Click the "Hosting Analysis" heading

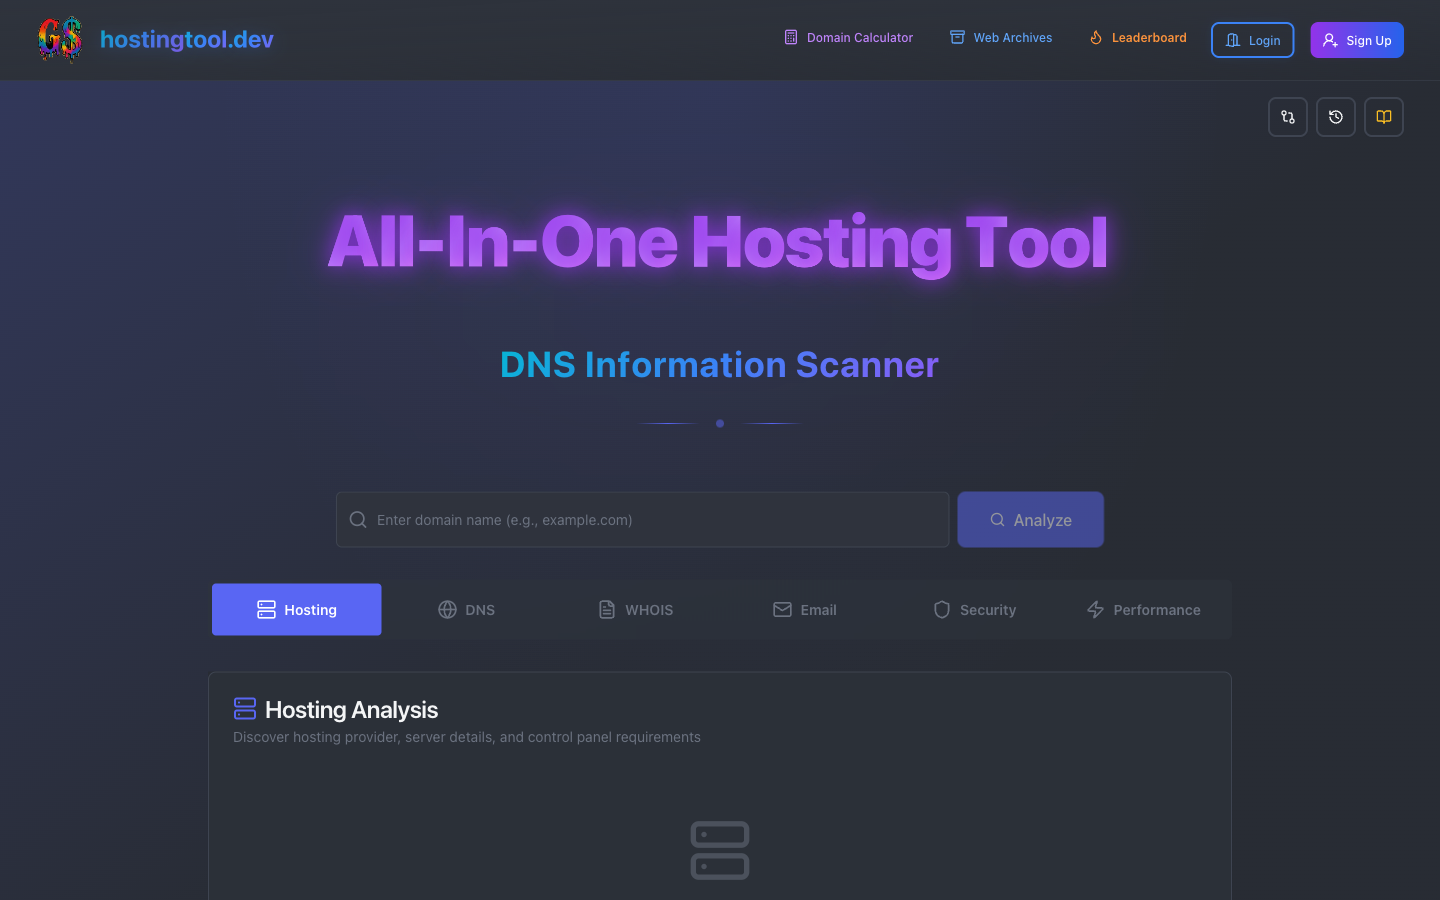coord(352,710)
